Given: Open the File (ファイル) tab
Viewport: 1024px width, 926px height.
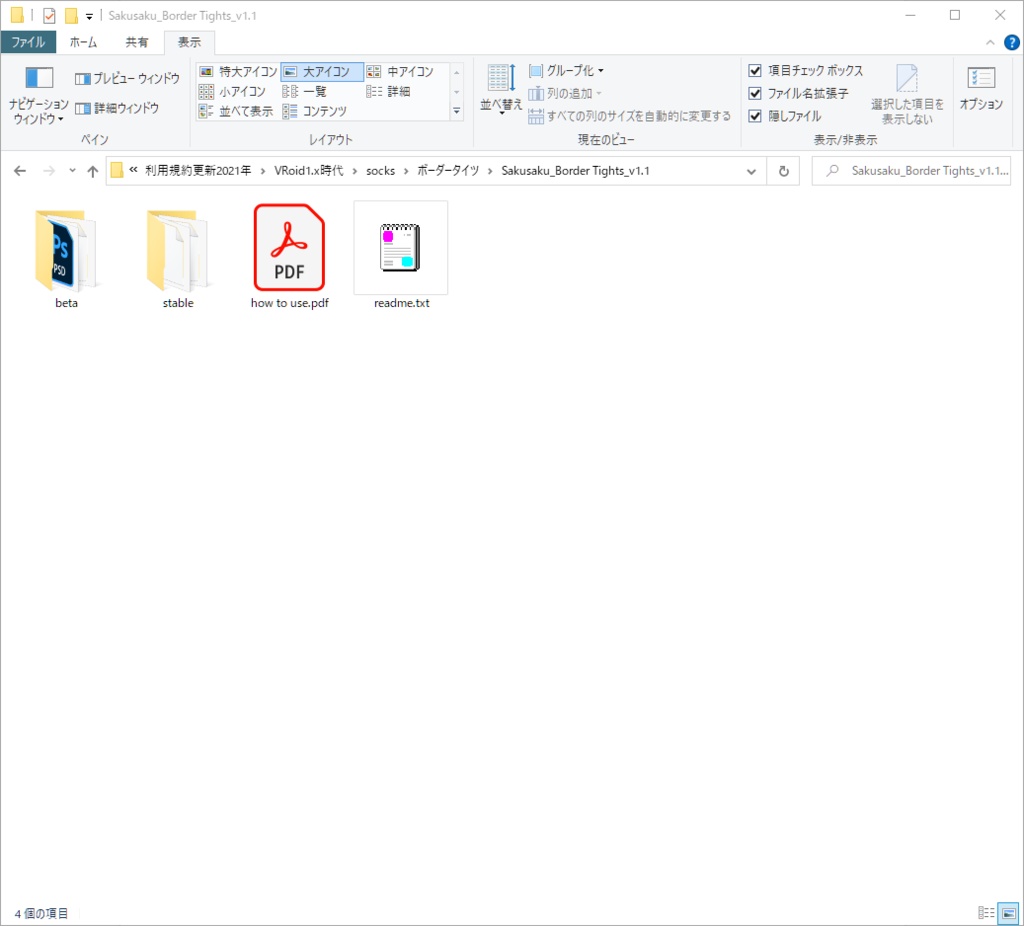Looking at the screenshot, I should tap(28, 42).
